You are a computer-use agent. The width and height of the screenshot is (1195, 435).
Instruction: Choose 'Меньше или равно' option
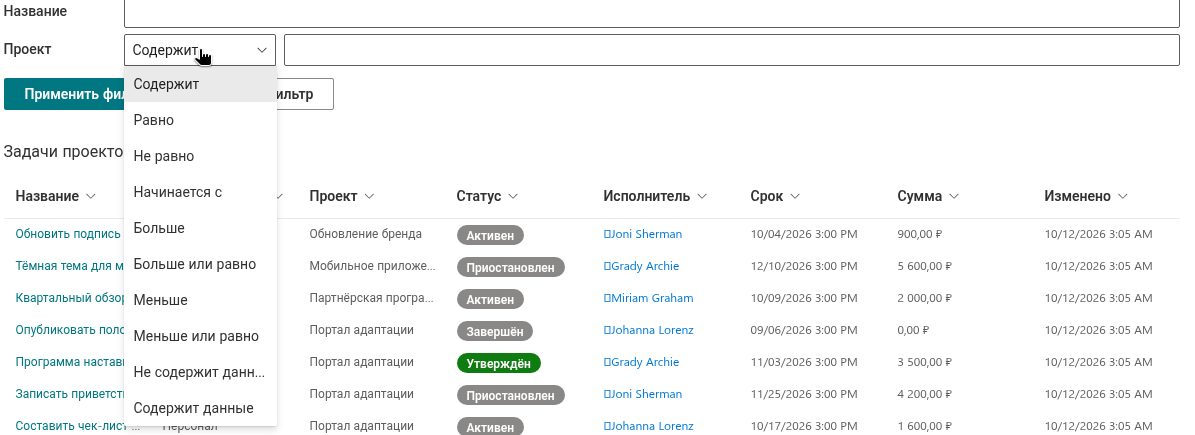click(200, 336)
